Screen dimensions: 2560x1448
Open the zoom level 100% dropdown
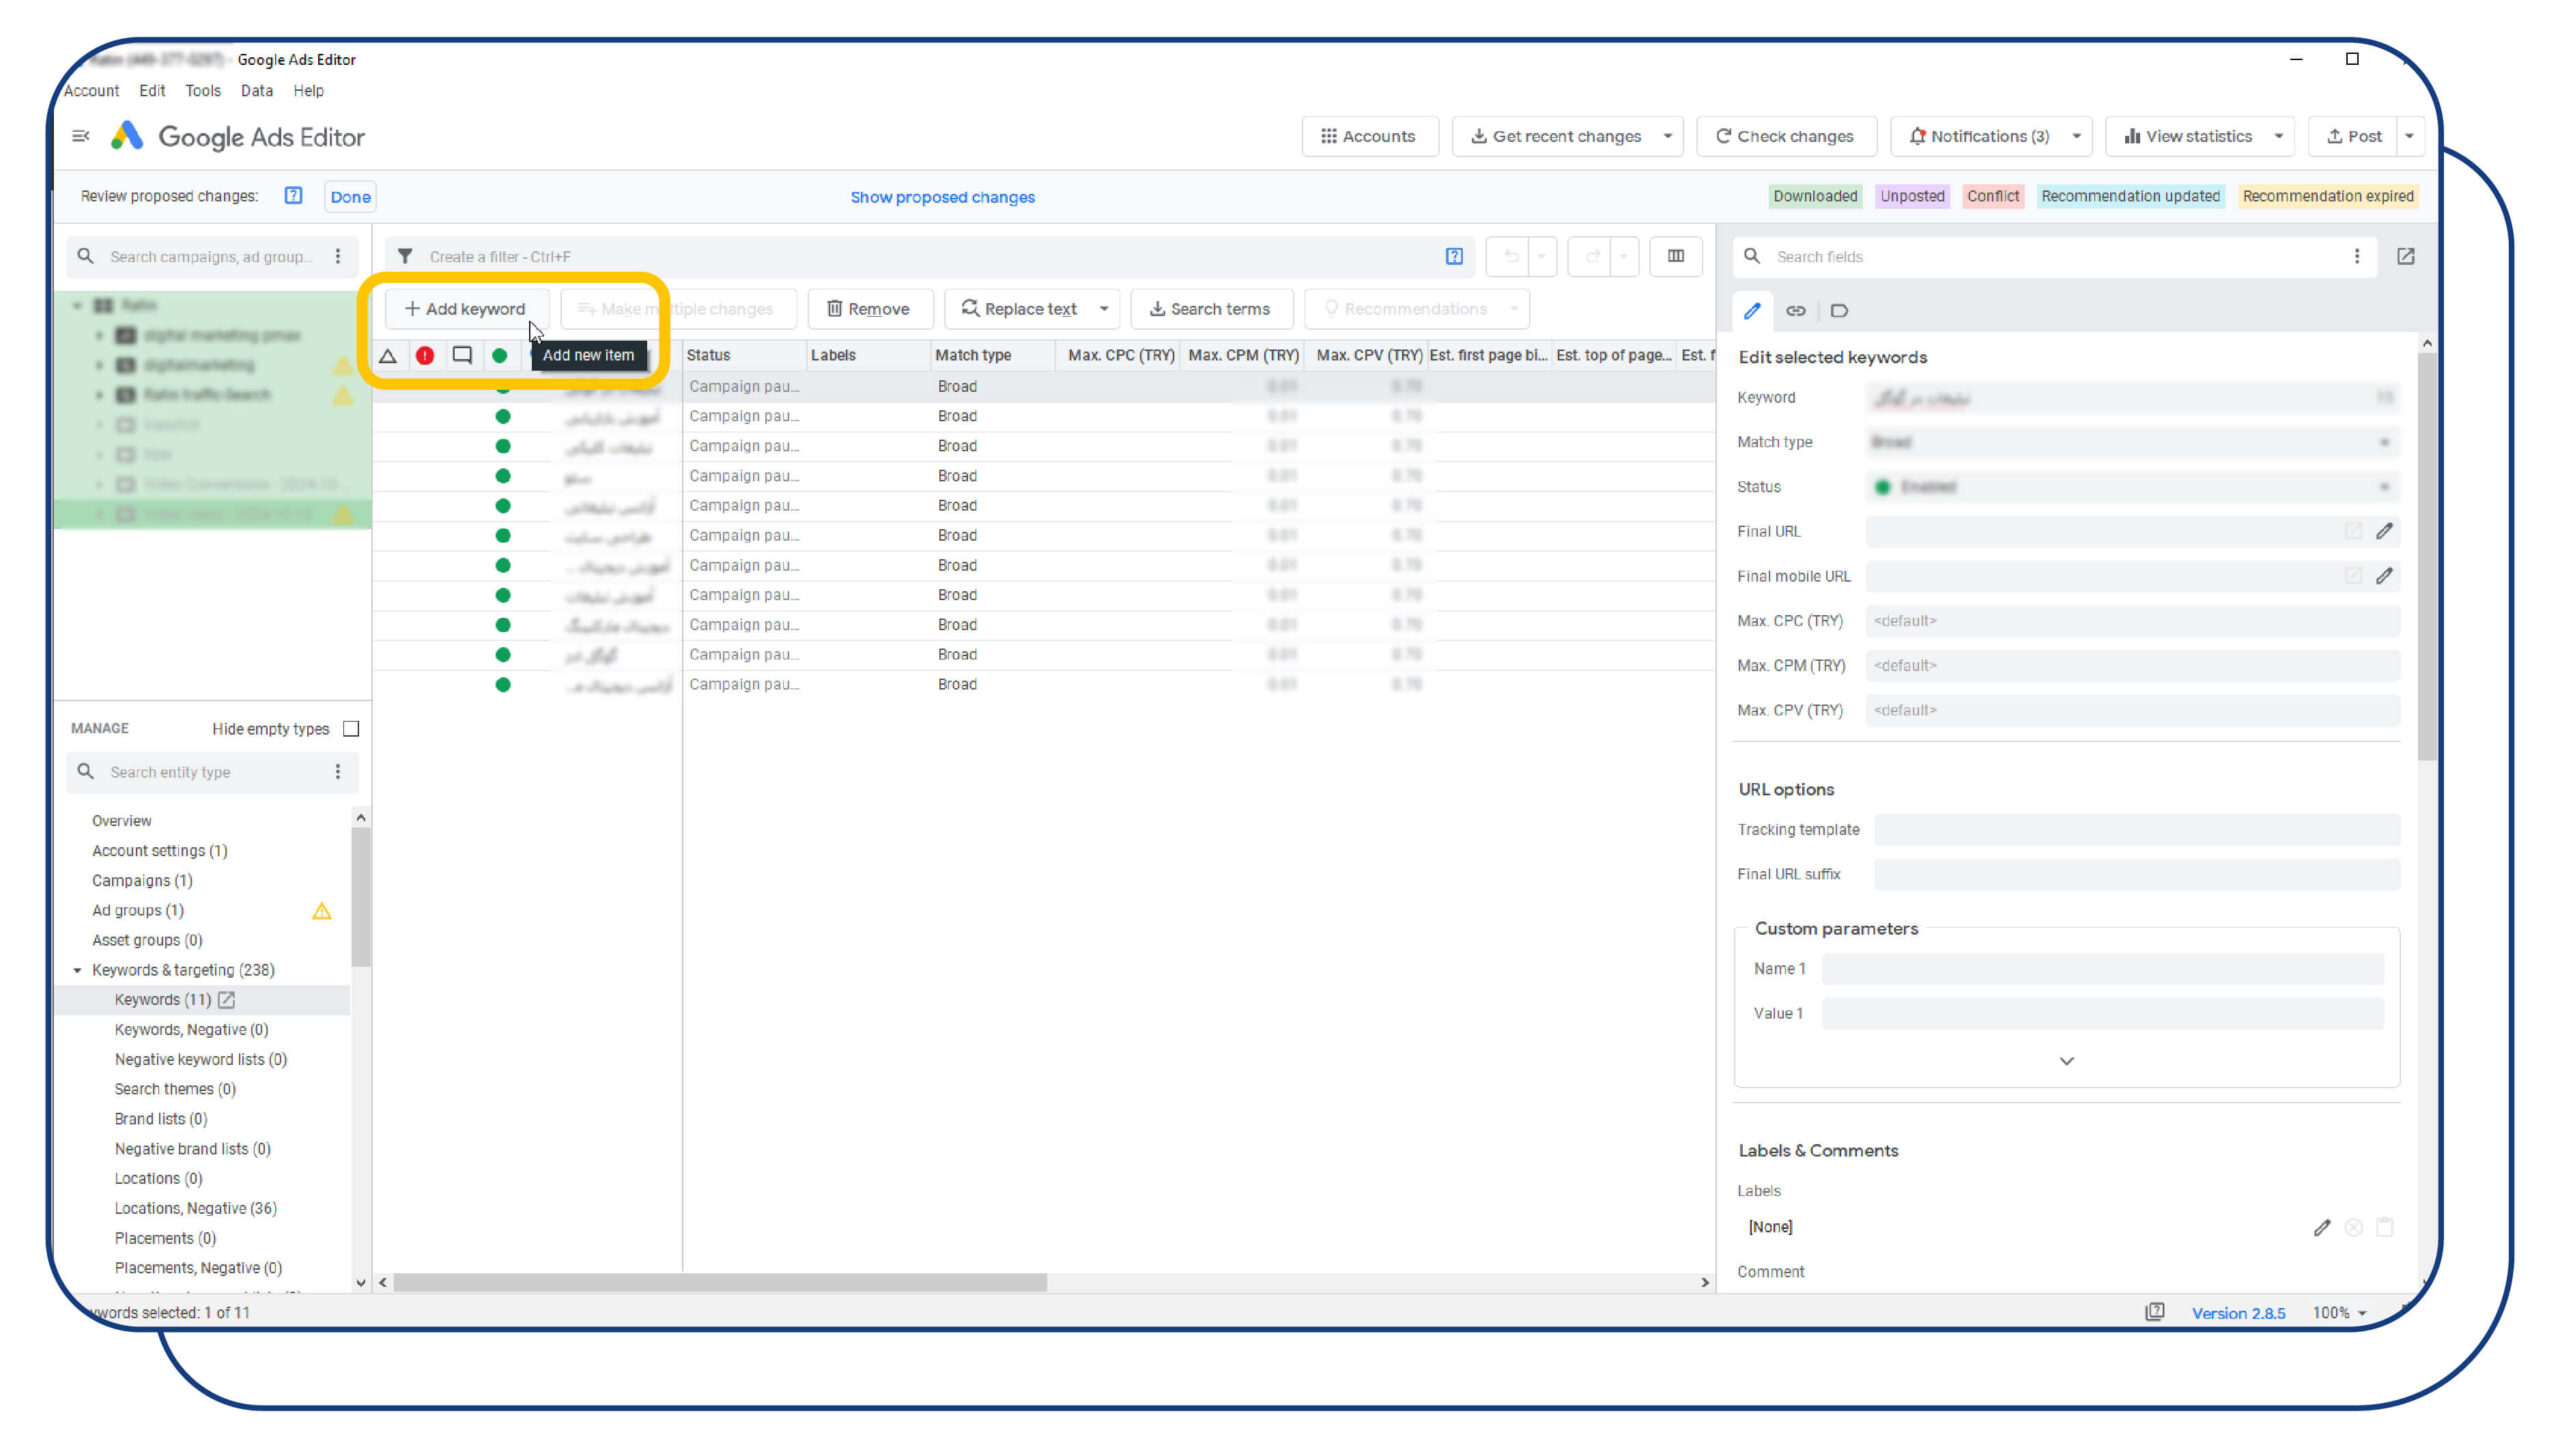point(2340,1313)
